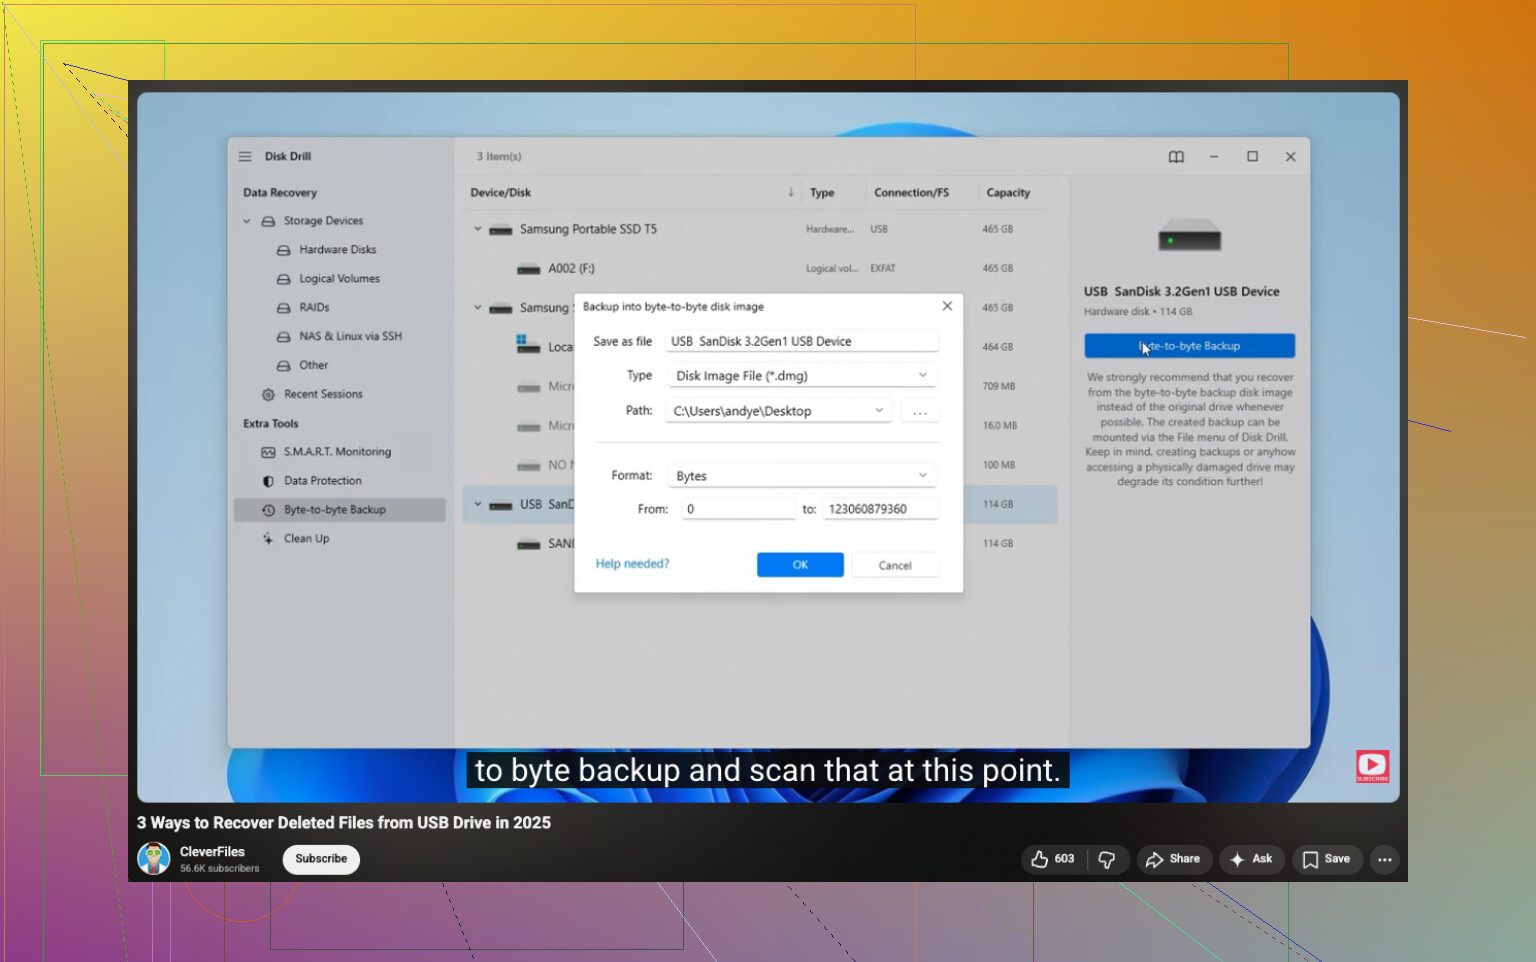The height and width of the screenshot is (962, 1536).
Task: Click the Windows logo volume icon
Action: coord(528,345)
